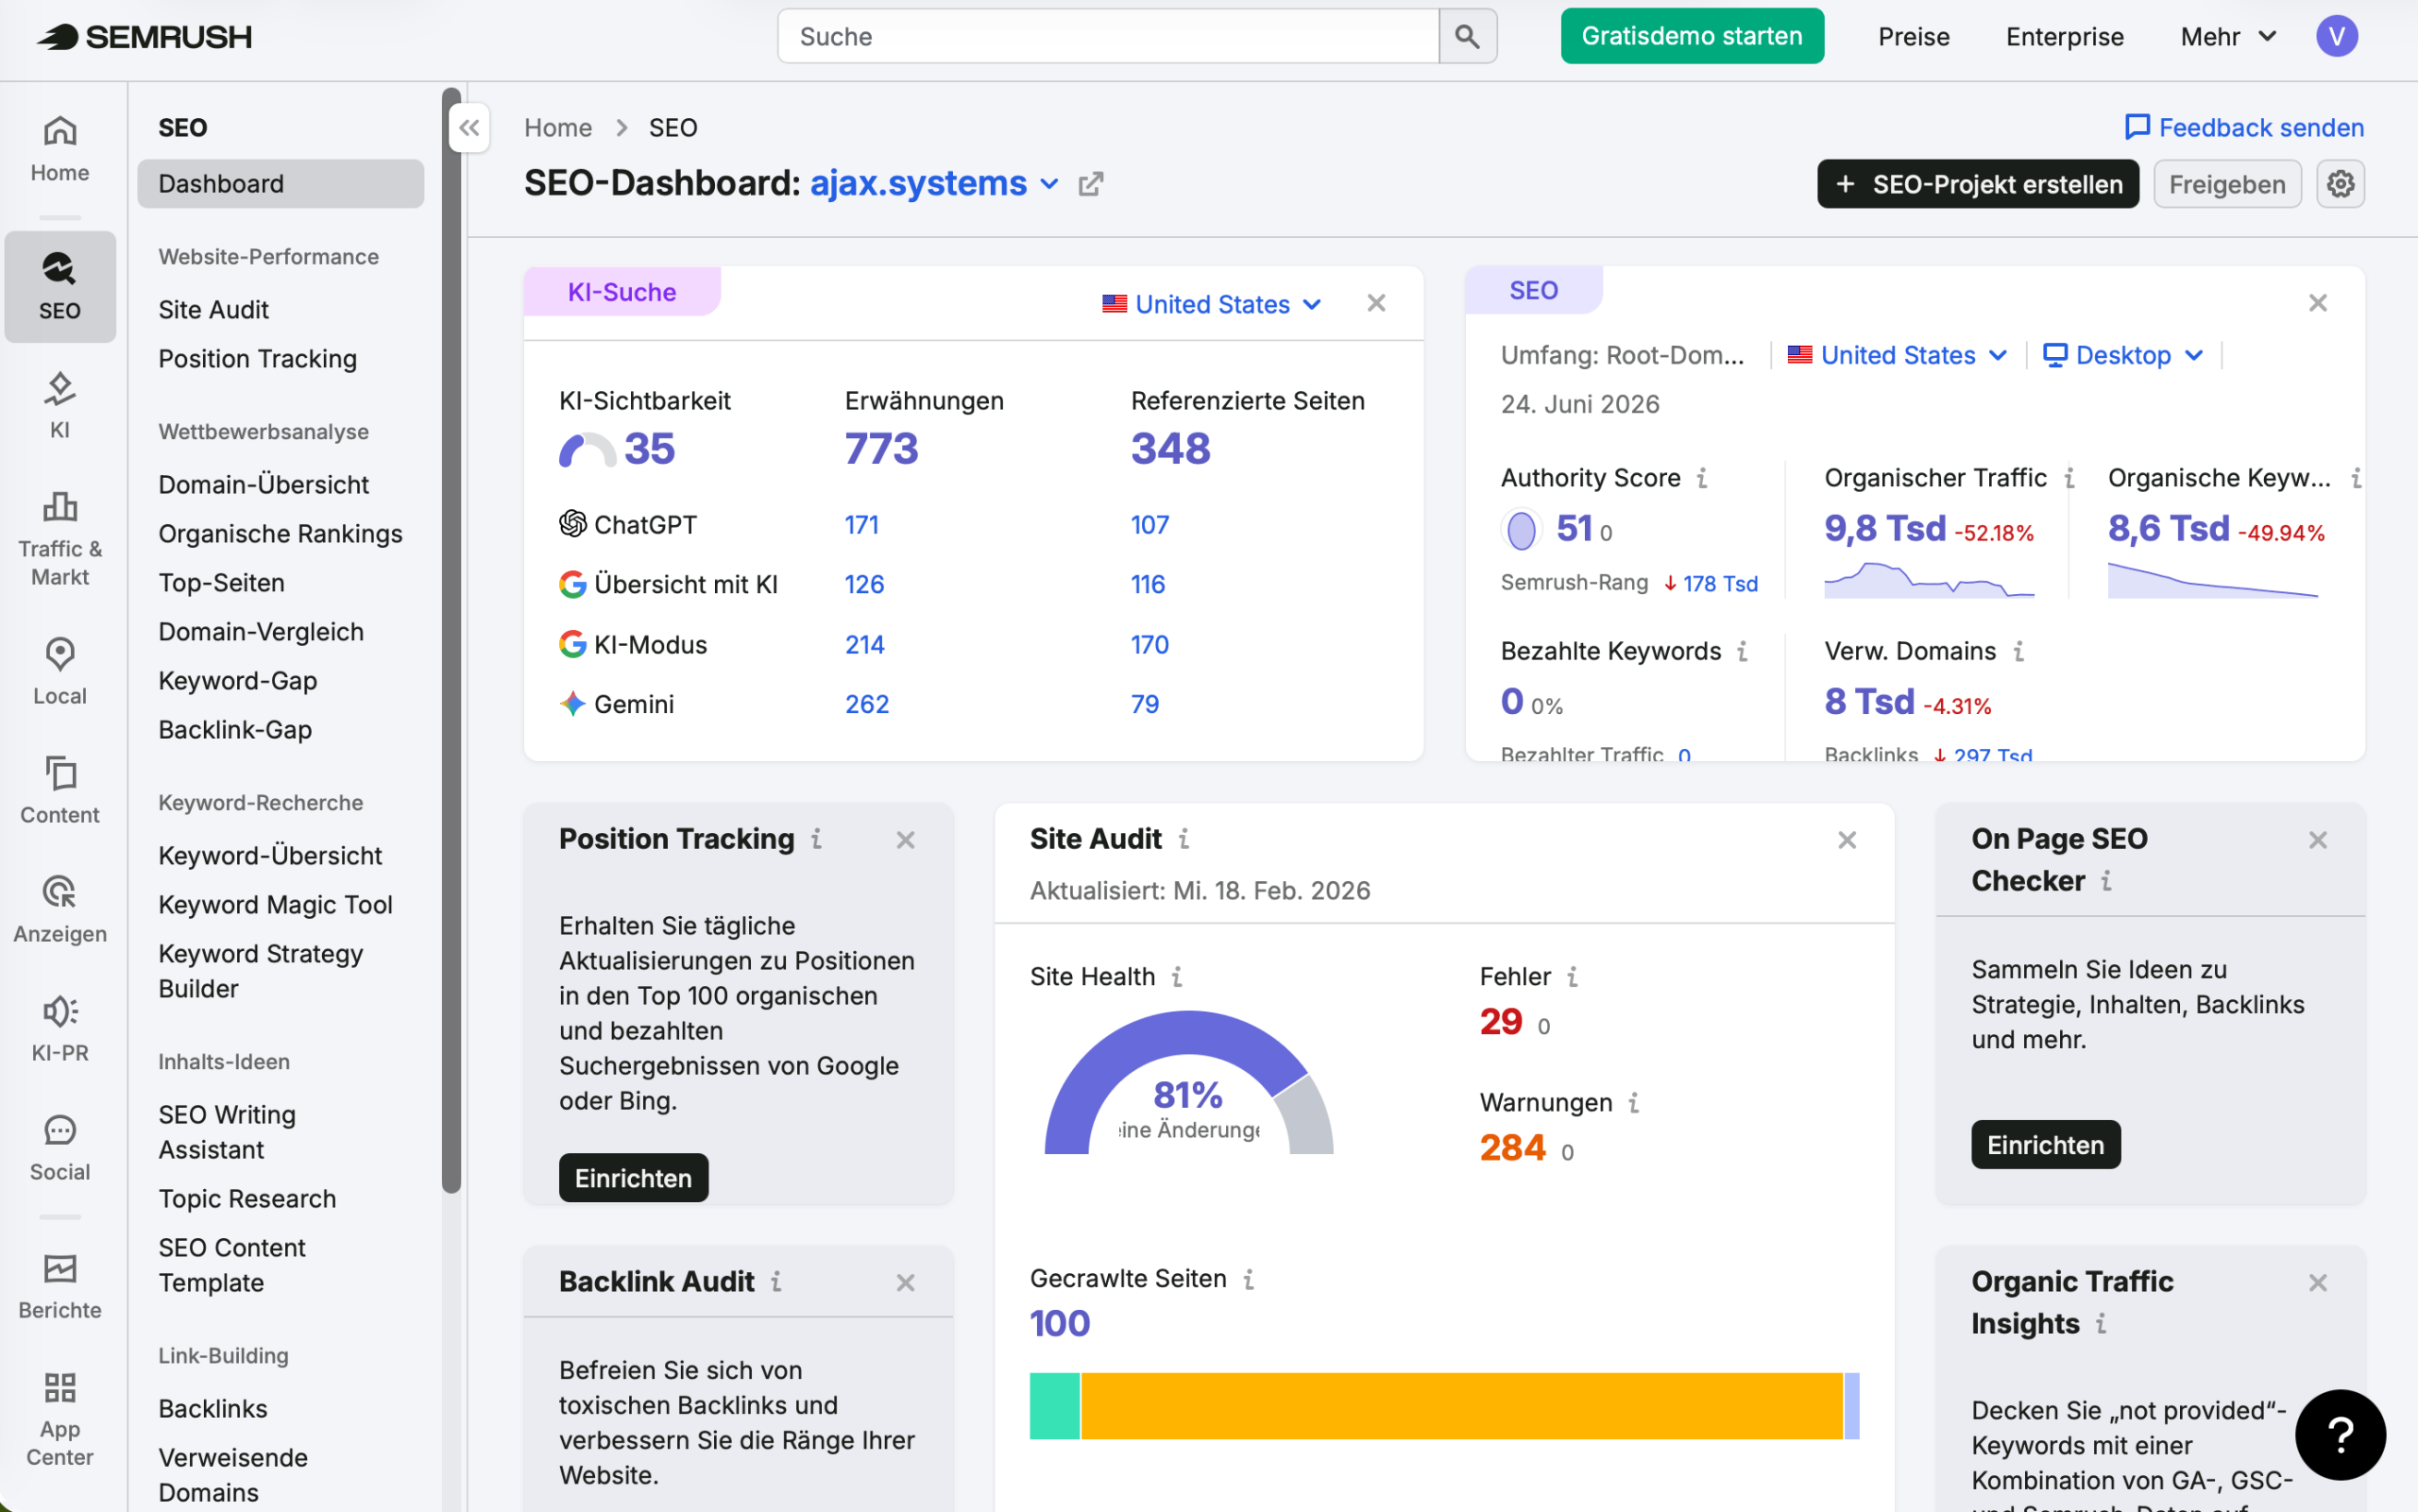The image size is (2418, 1512).
Task: Close the KI-Suche widget
Action: coord(1376,303)
